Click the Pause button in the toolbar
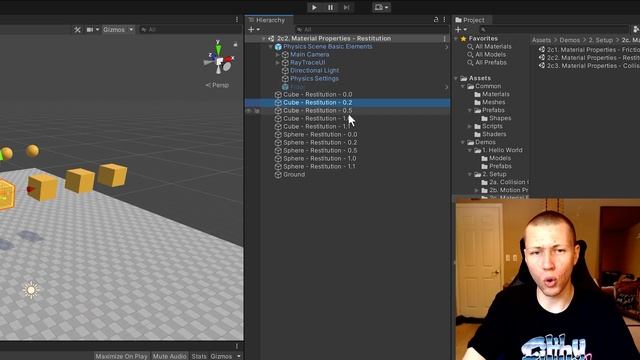640x360 pixels. pyautogui.click(x=330, y=7)
